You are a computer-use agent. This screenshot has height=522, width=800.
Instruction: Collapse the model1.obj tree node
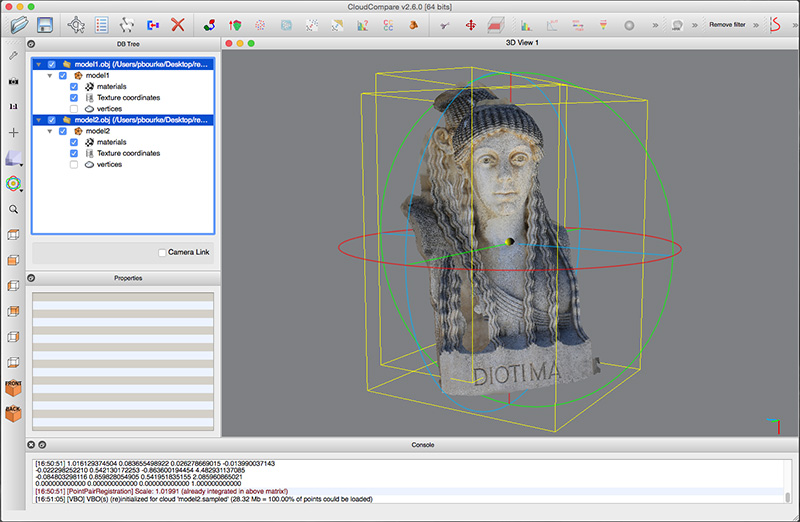[x=39, y=65]
